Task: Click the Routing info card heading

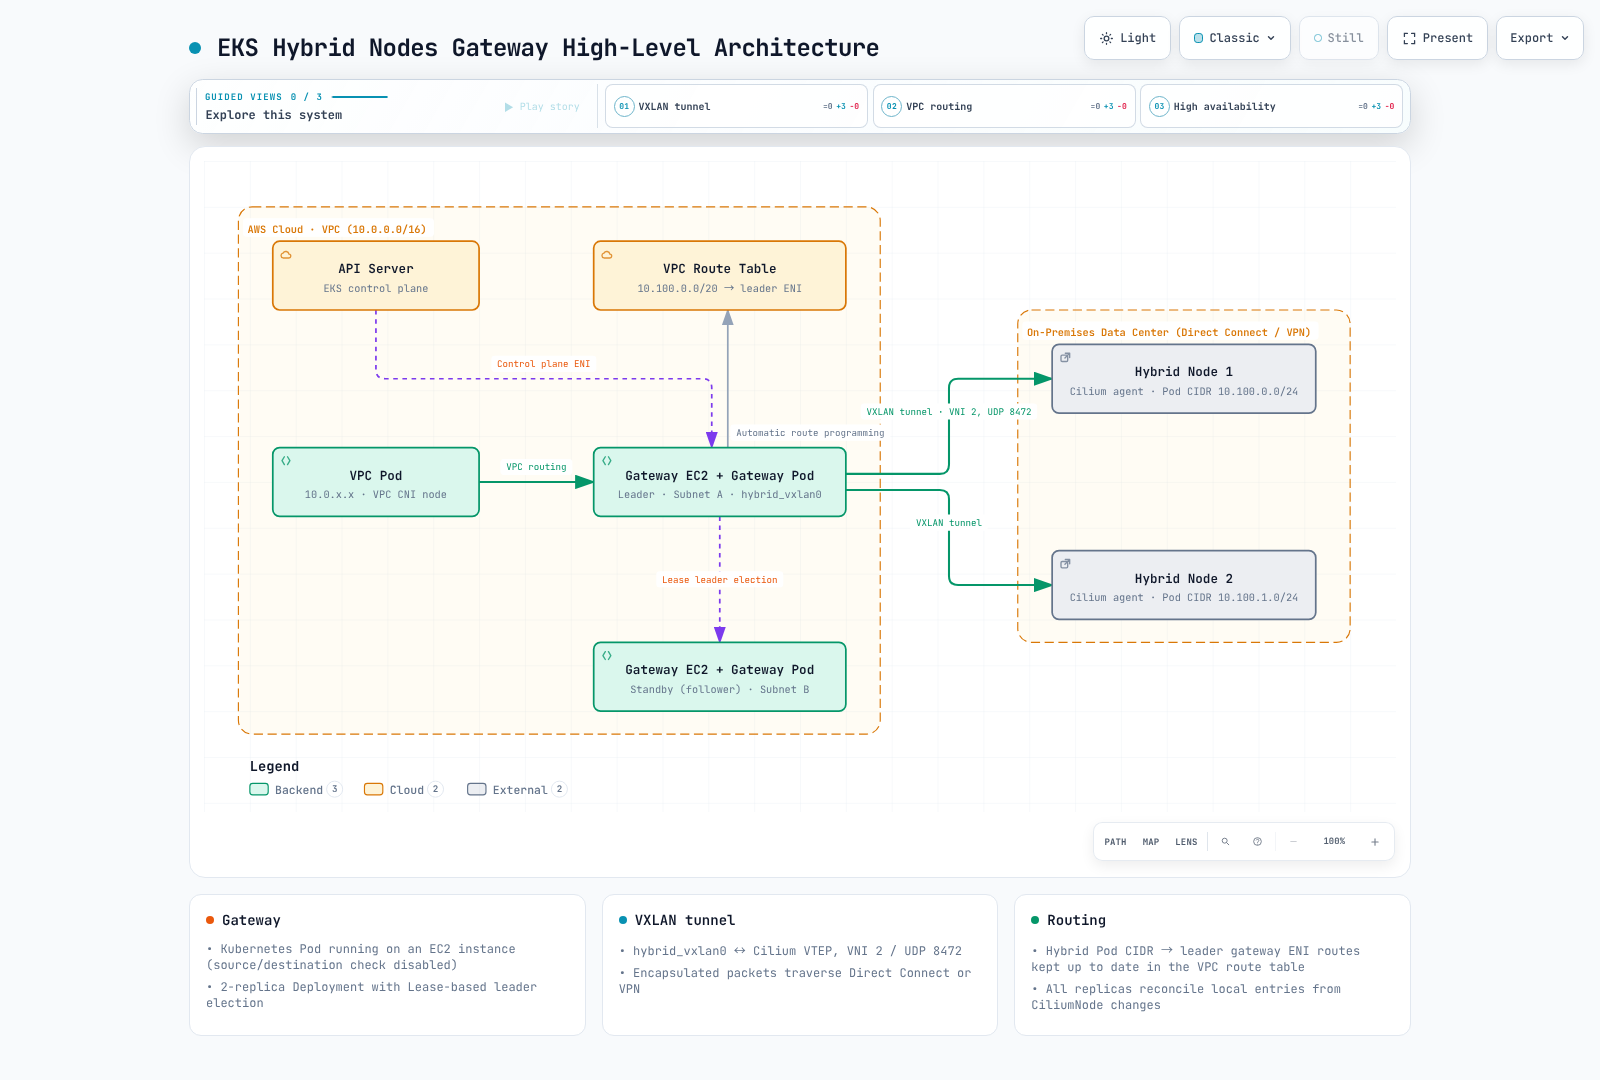Action: (x=1076, y=920)
